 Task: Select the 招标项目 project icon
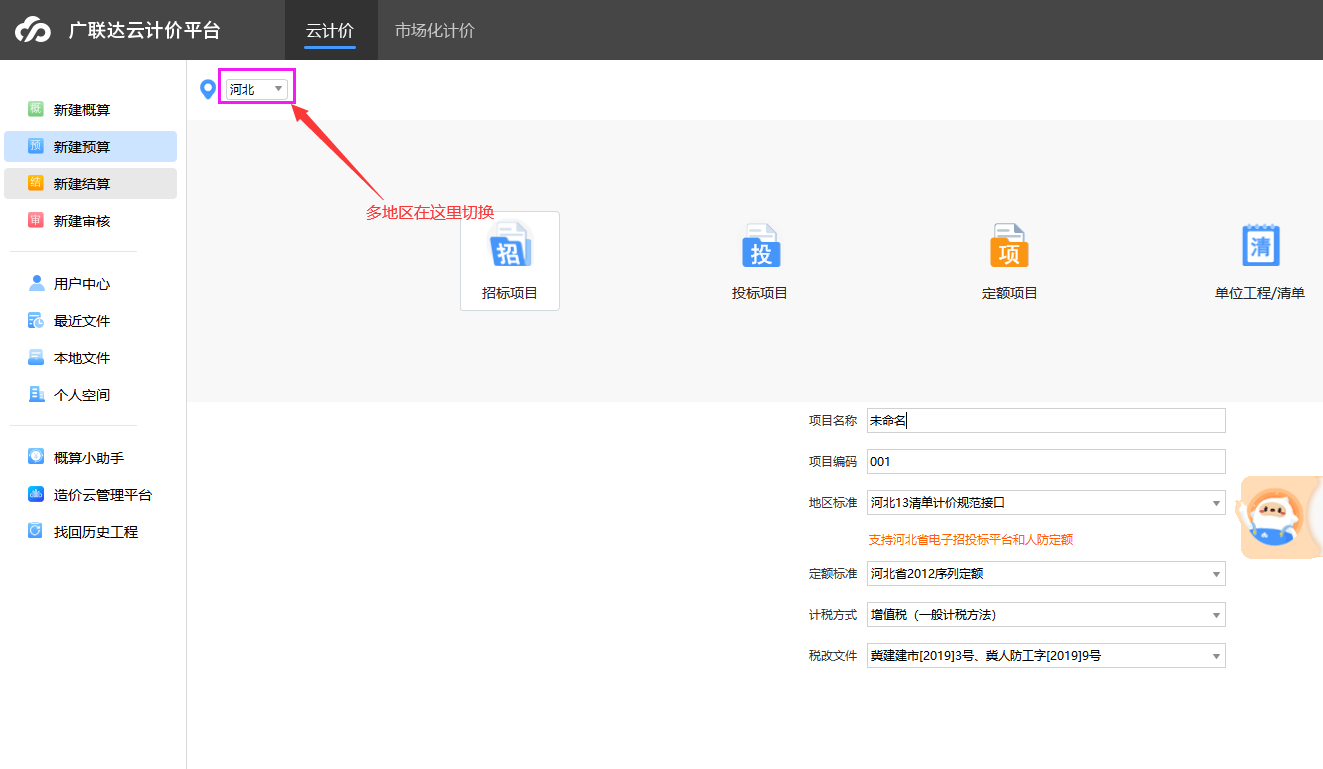pos(510,246)
